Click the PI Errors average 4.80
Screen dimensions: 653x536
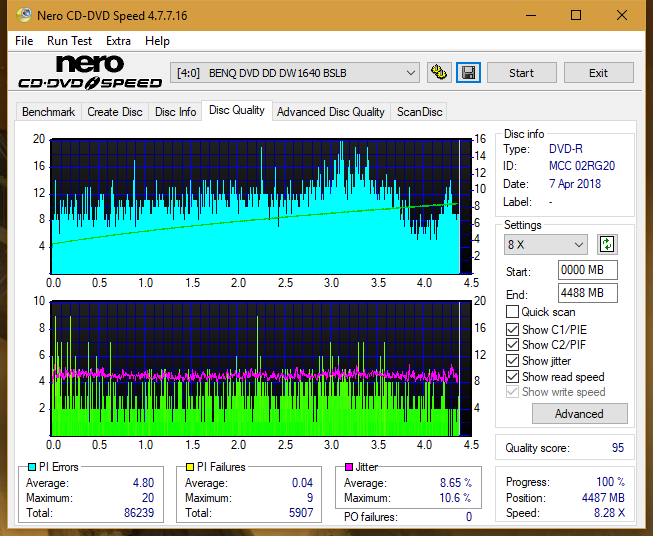[143, 483]
